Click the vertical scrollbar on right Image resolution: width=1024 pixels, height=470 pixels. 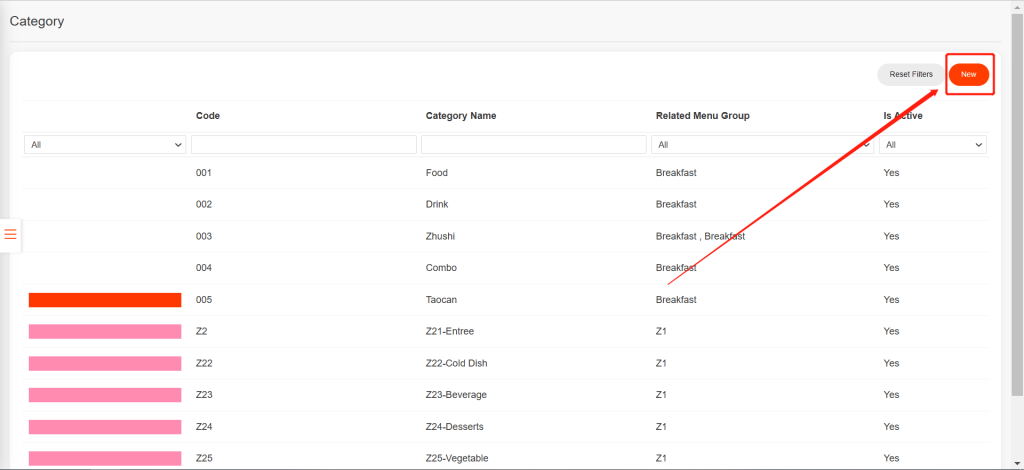(x=1017, y=200)
